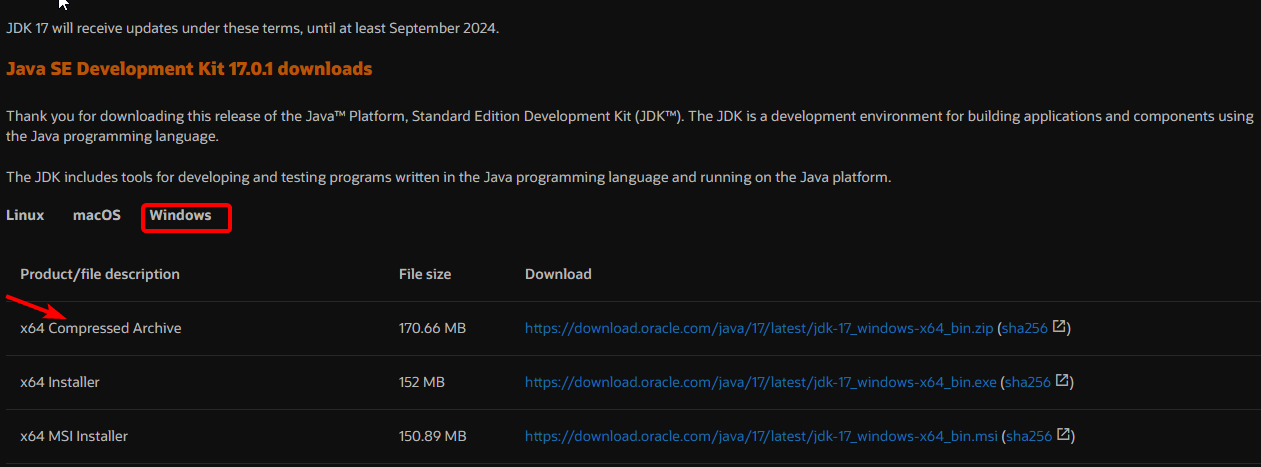
Task: Click external-link icon beside exe sha256
Action: click(x=1063, y=381)
